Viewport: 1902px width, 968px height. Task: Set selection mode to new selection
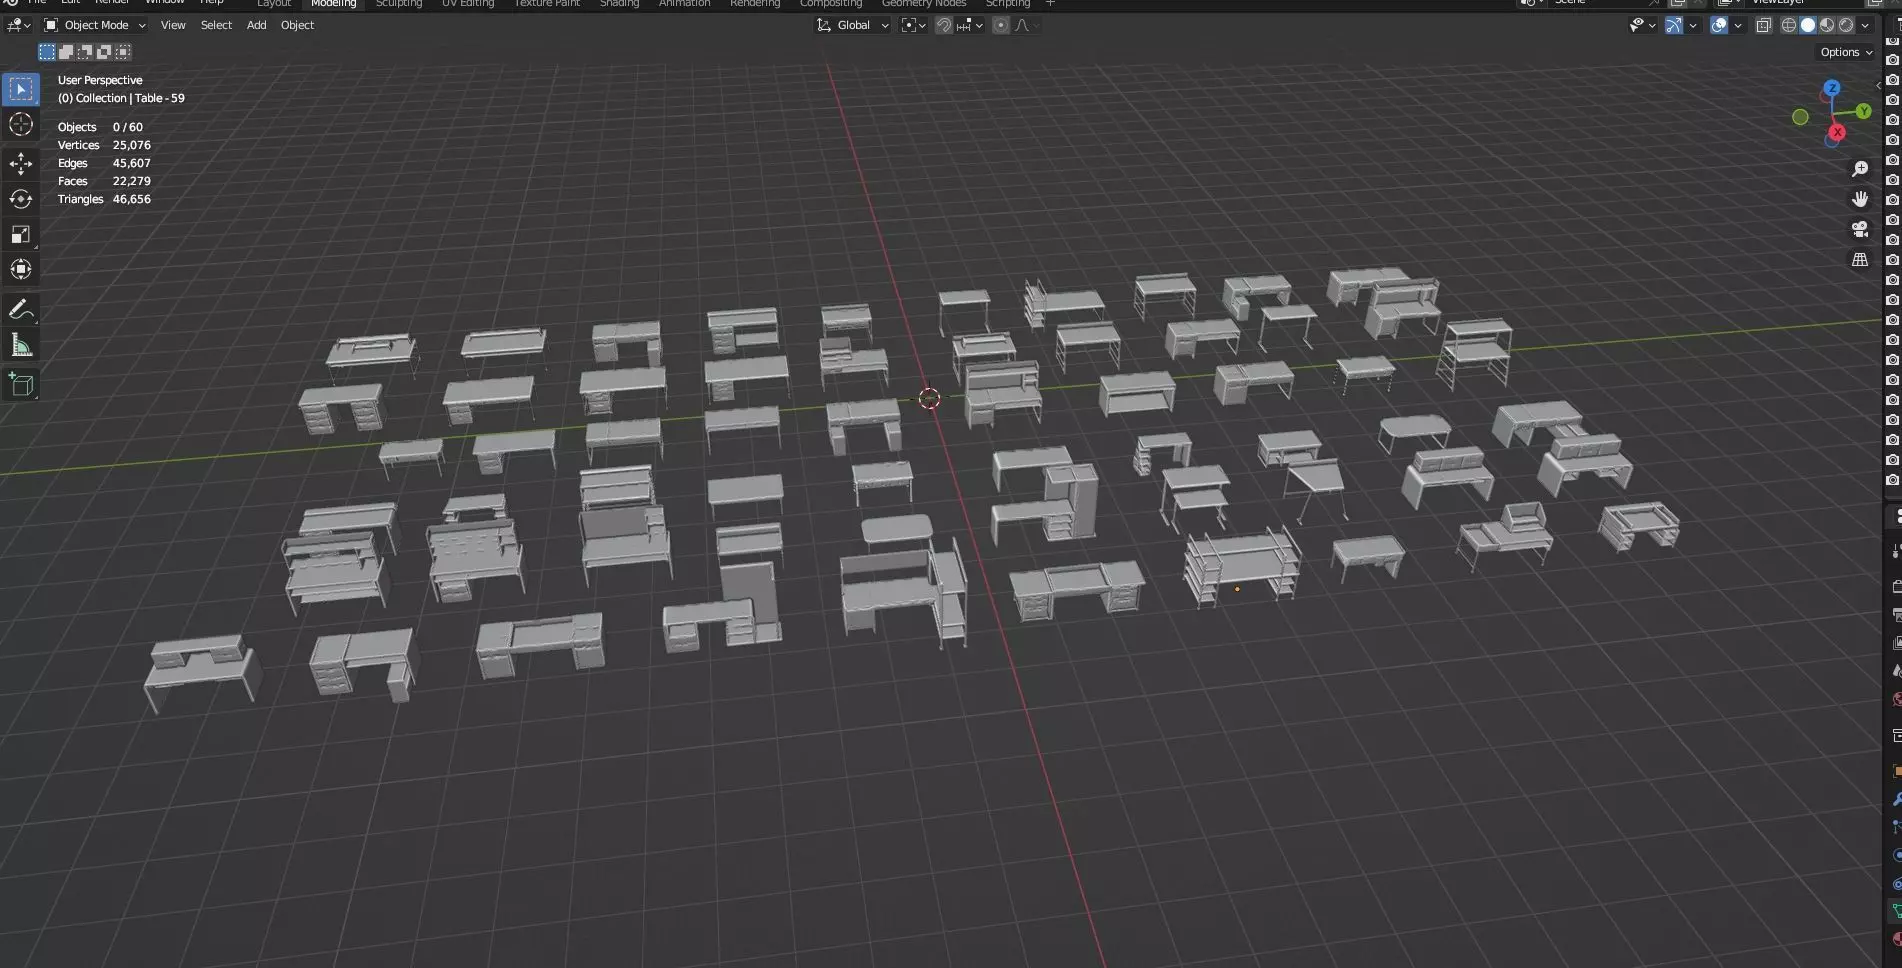tap(47, 52)
